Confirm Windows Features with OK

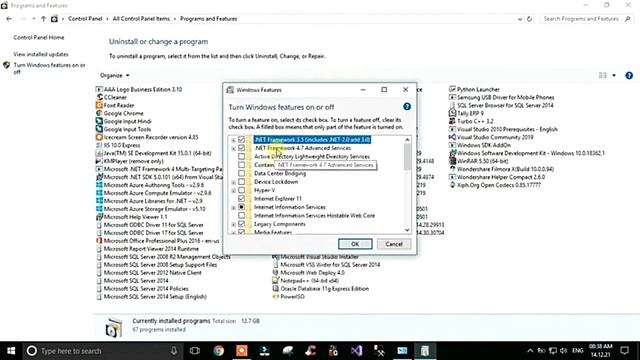click(355, 244)
